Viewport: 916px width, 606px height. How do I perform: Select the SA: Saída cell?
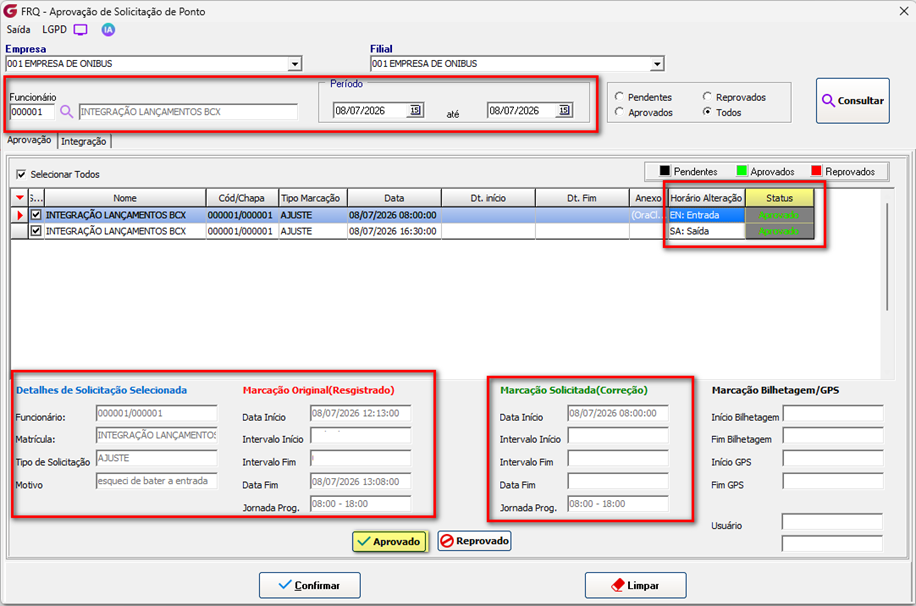(x=706, y=231)
